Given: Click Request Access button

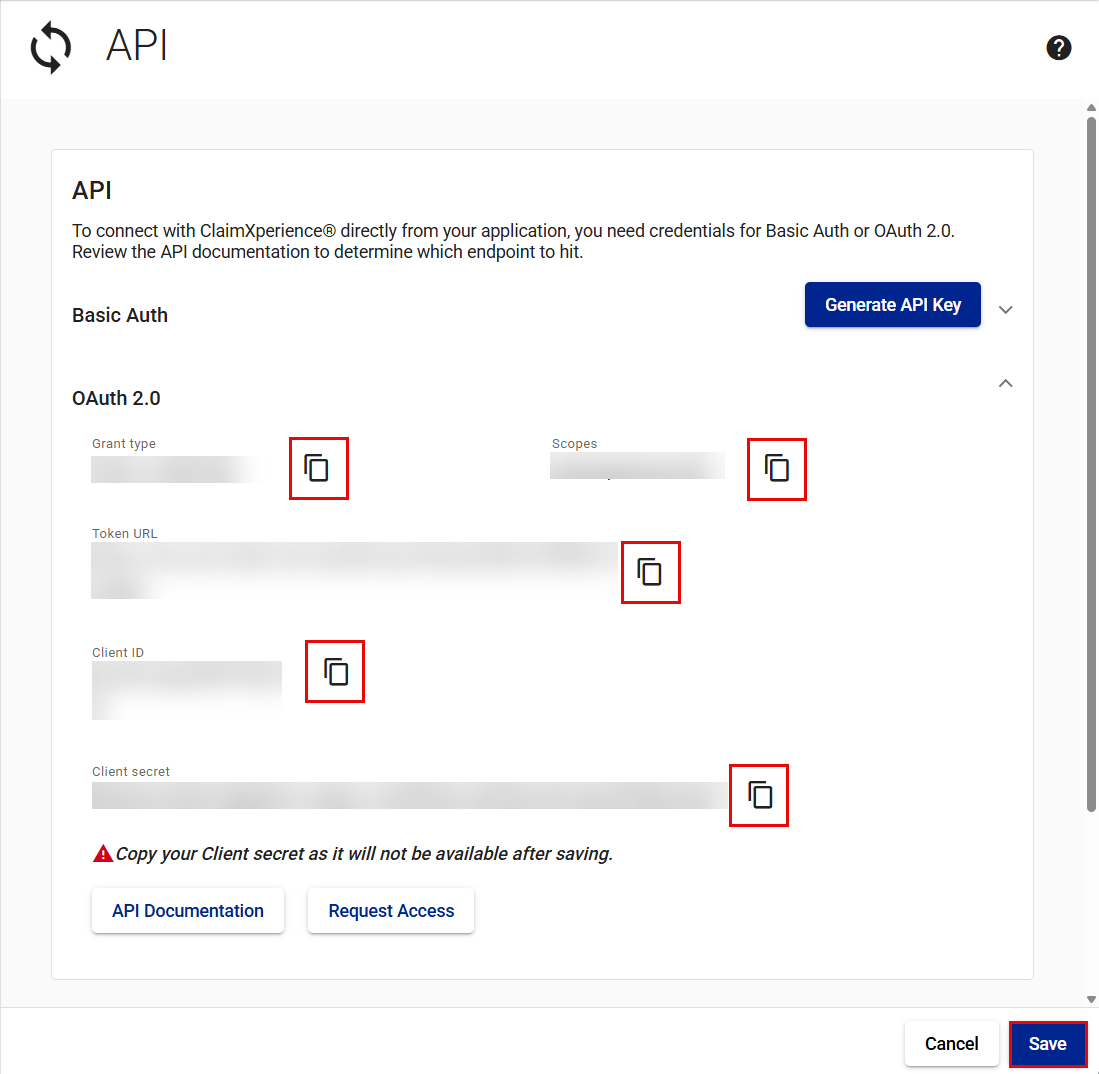Looking at the screenshot, I should (391, 911).
